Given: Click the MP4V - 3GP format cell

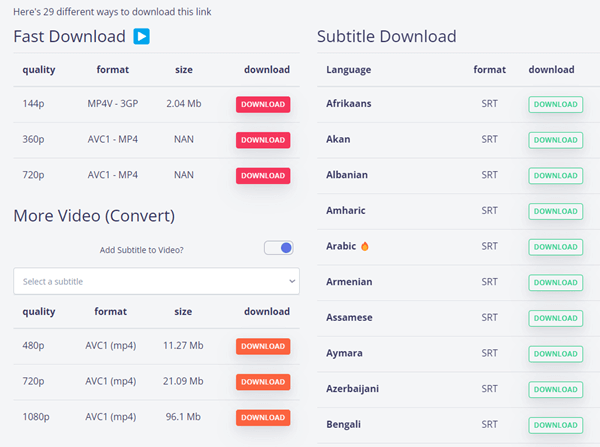Looking at the screenshot, I should click(112, 103).
